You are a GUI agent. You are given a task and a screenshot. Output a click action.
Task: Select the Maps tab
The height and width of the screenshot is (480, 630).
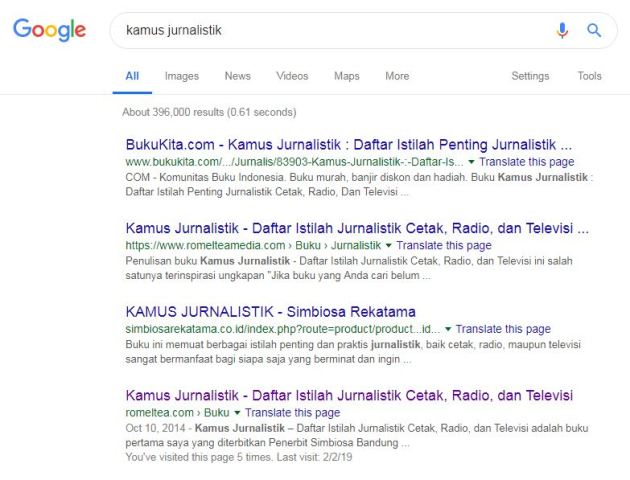point(346,76)
